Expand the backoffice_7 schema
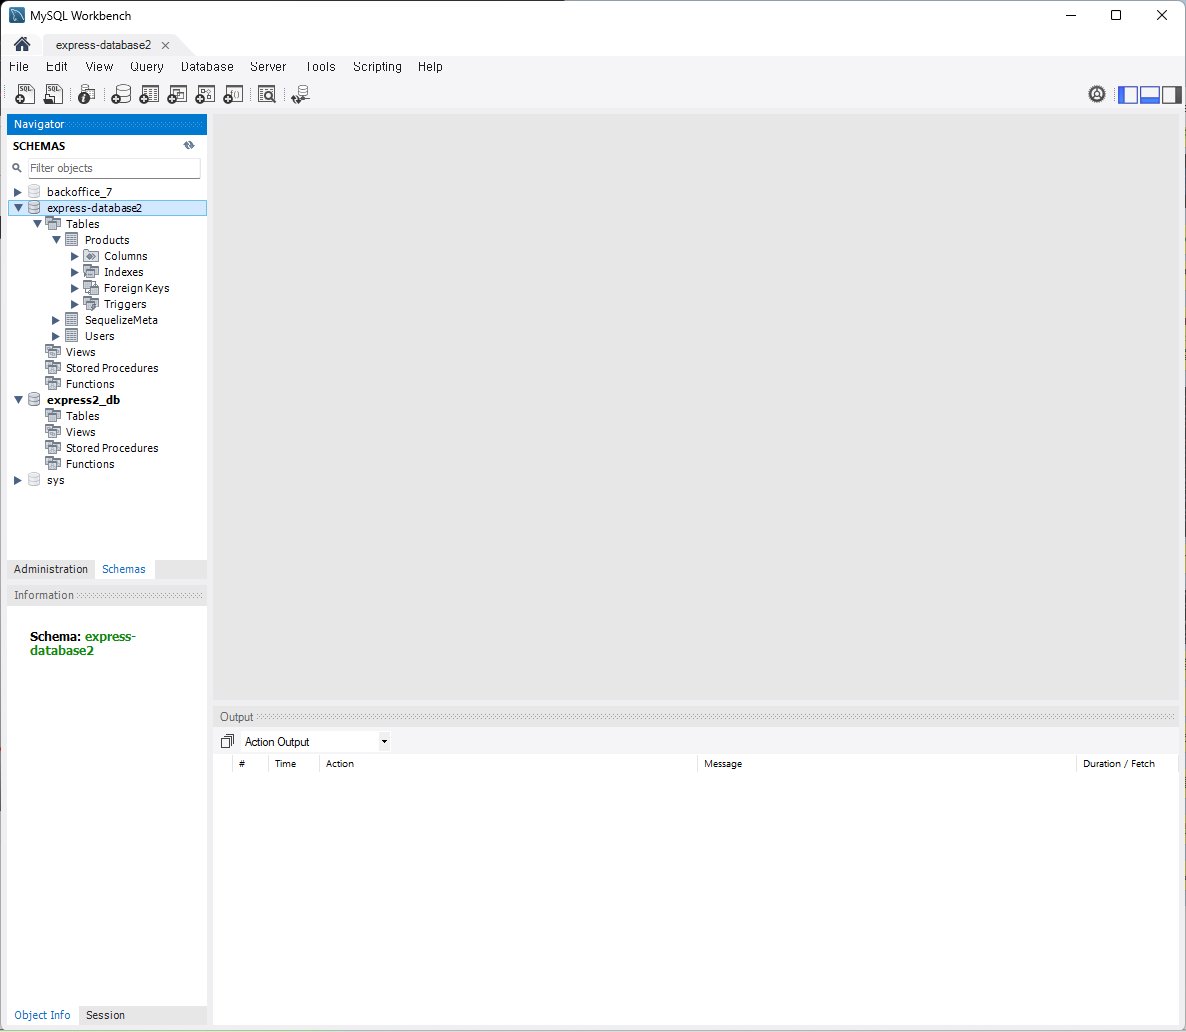This screenshot has height=1032, width=1186. tap(17, 192)
